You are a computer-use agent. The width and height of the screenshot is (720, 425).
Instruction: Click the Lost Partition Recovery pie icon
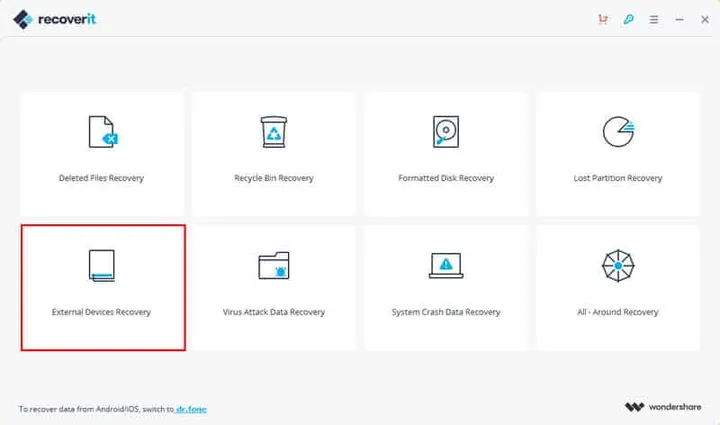(x=618, y=132)
